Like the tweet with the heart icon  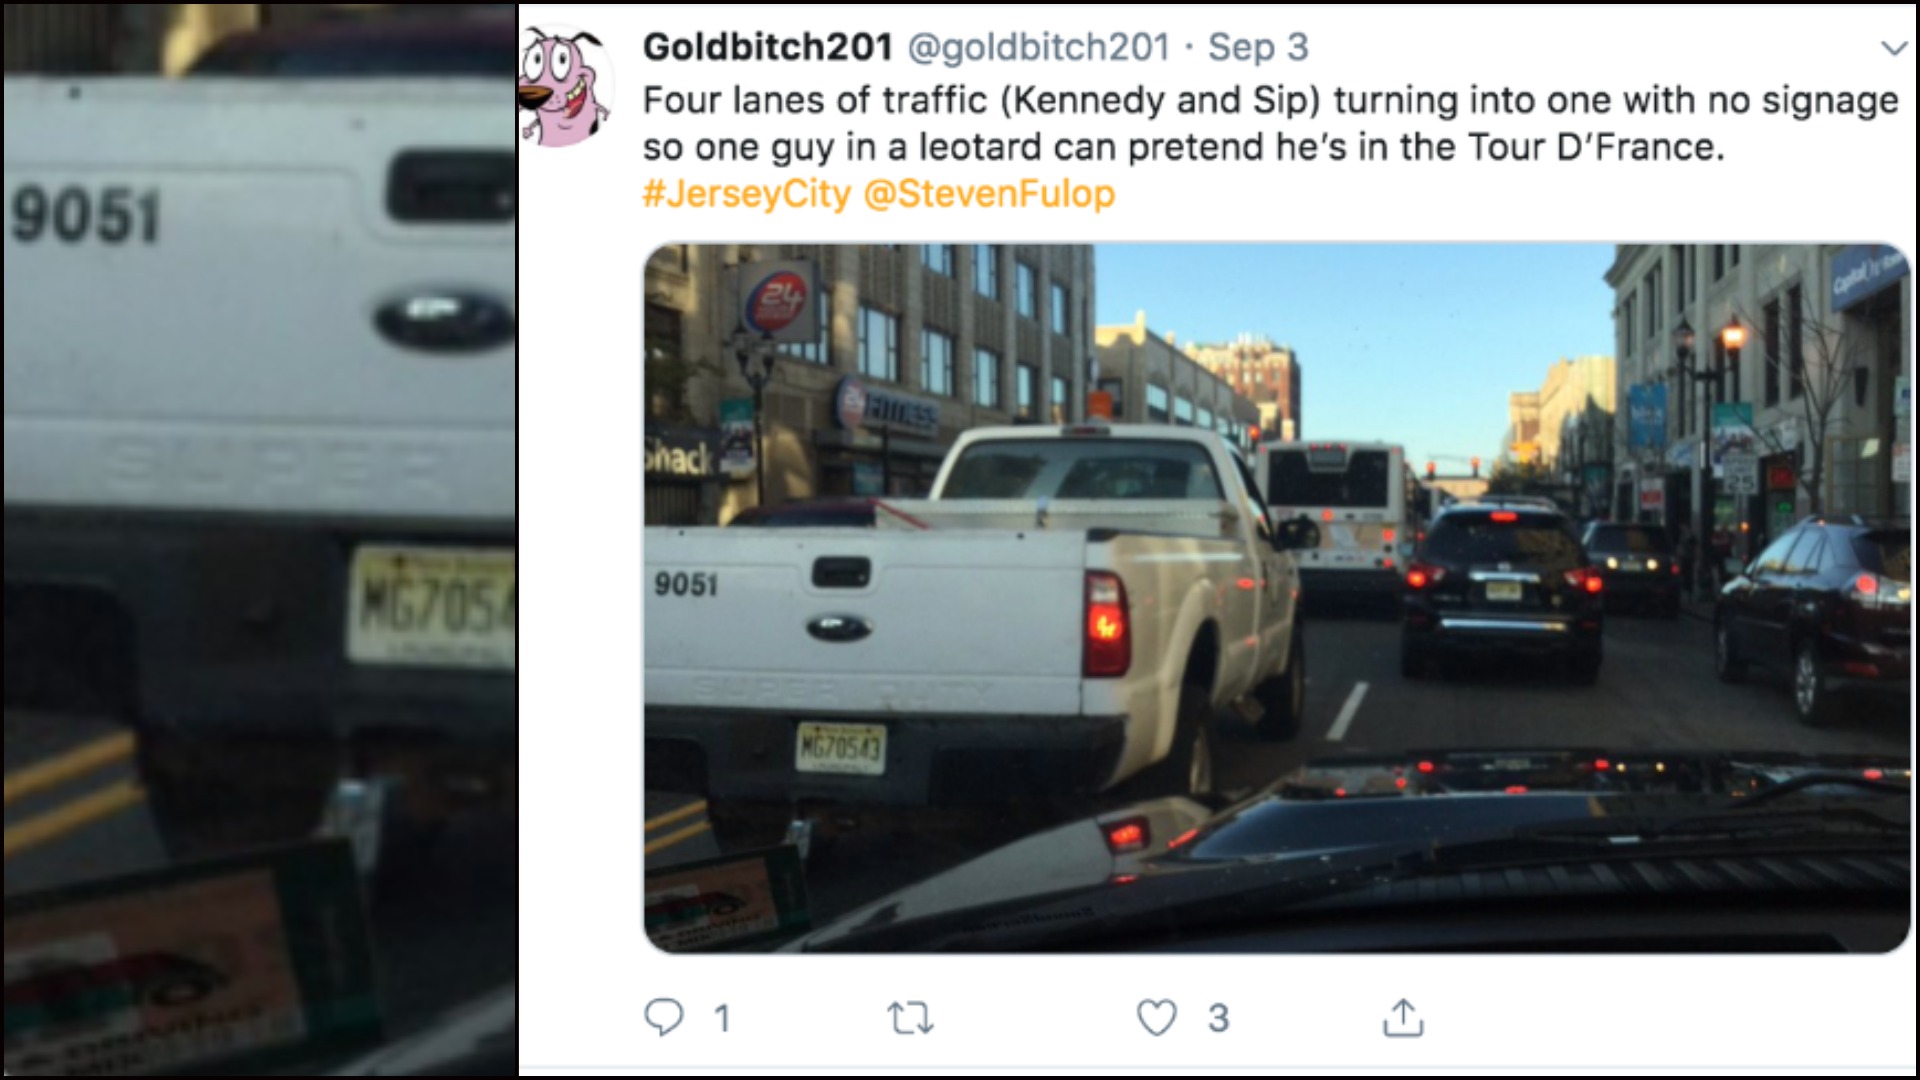(x=1157, y=1018)
